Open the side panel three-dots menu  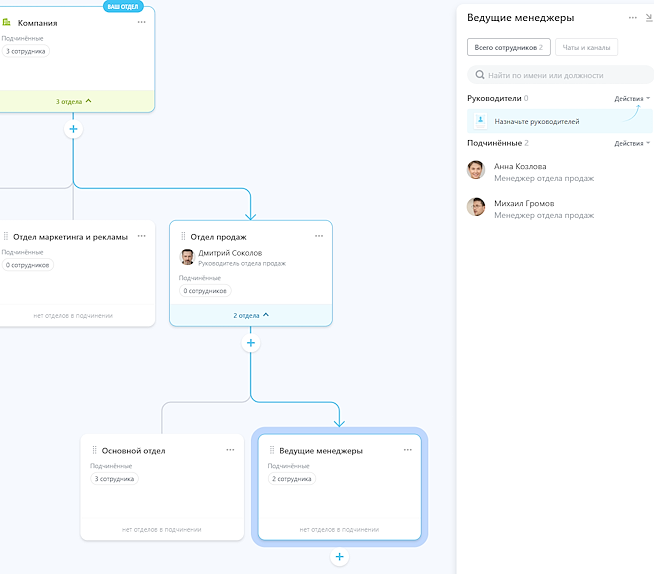pyautogui.click(x=633, y=18)
